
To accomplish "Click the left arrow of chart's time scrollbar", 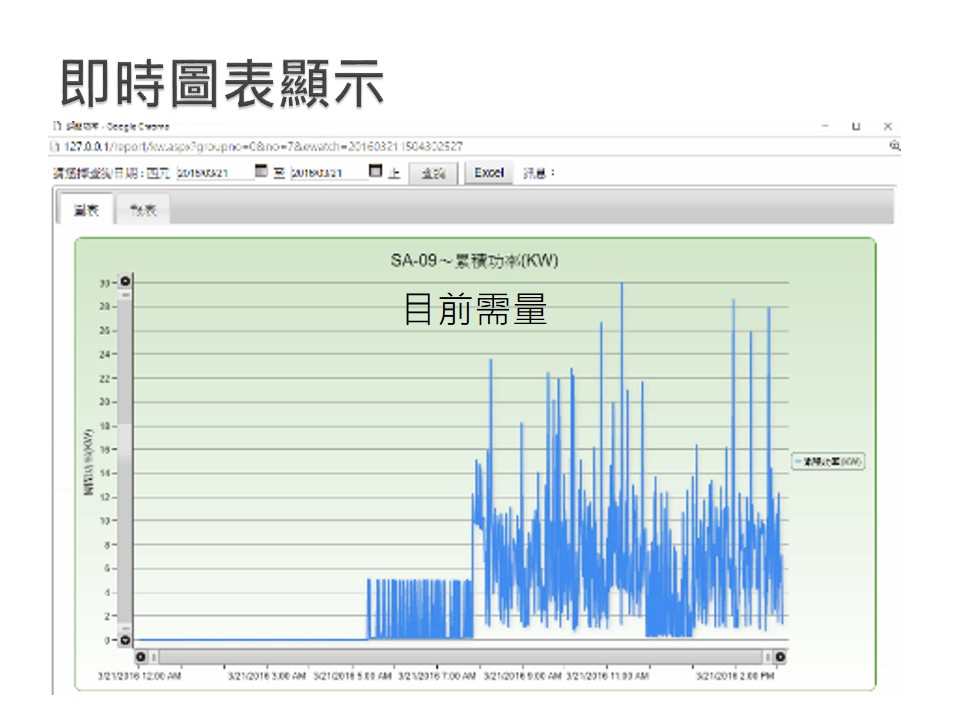I will coord(140,657).
